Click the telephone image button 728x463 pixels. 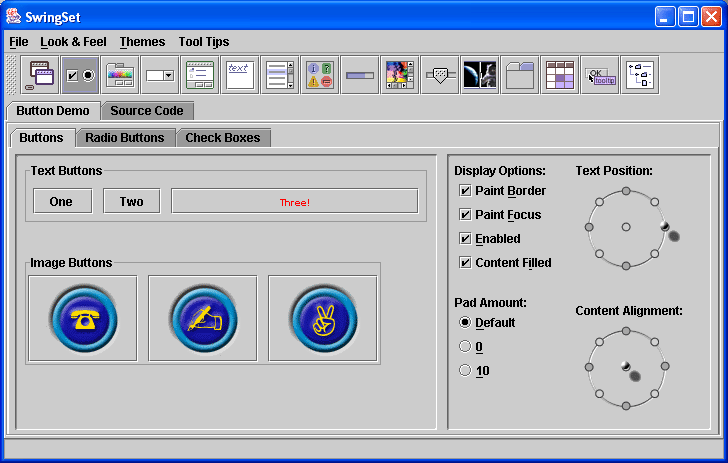[x=83, y=318]
